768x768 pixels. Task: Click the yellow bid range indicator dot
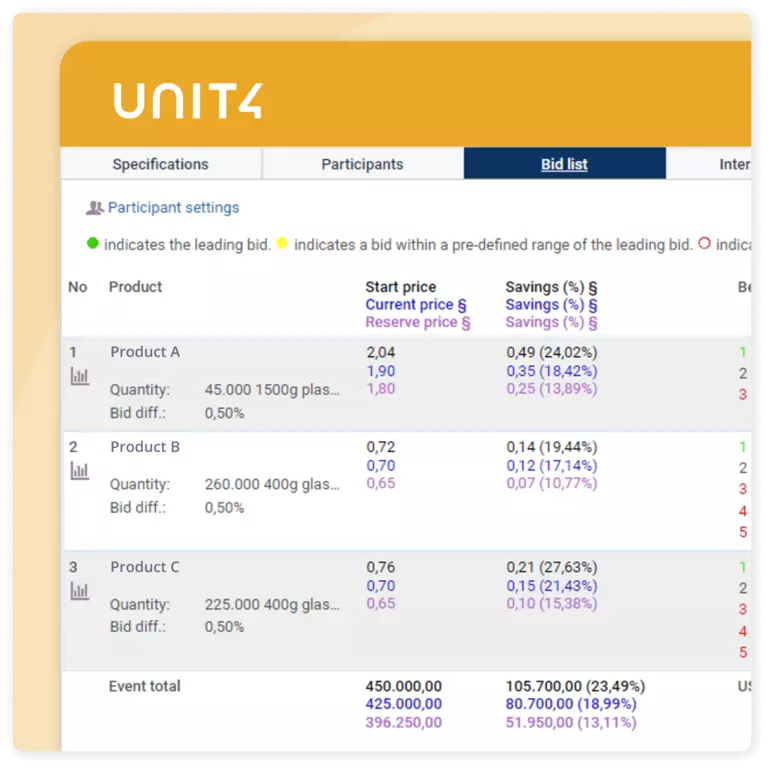pos(282,243)
